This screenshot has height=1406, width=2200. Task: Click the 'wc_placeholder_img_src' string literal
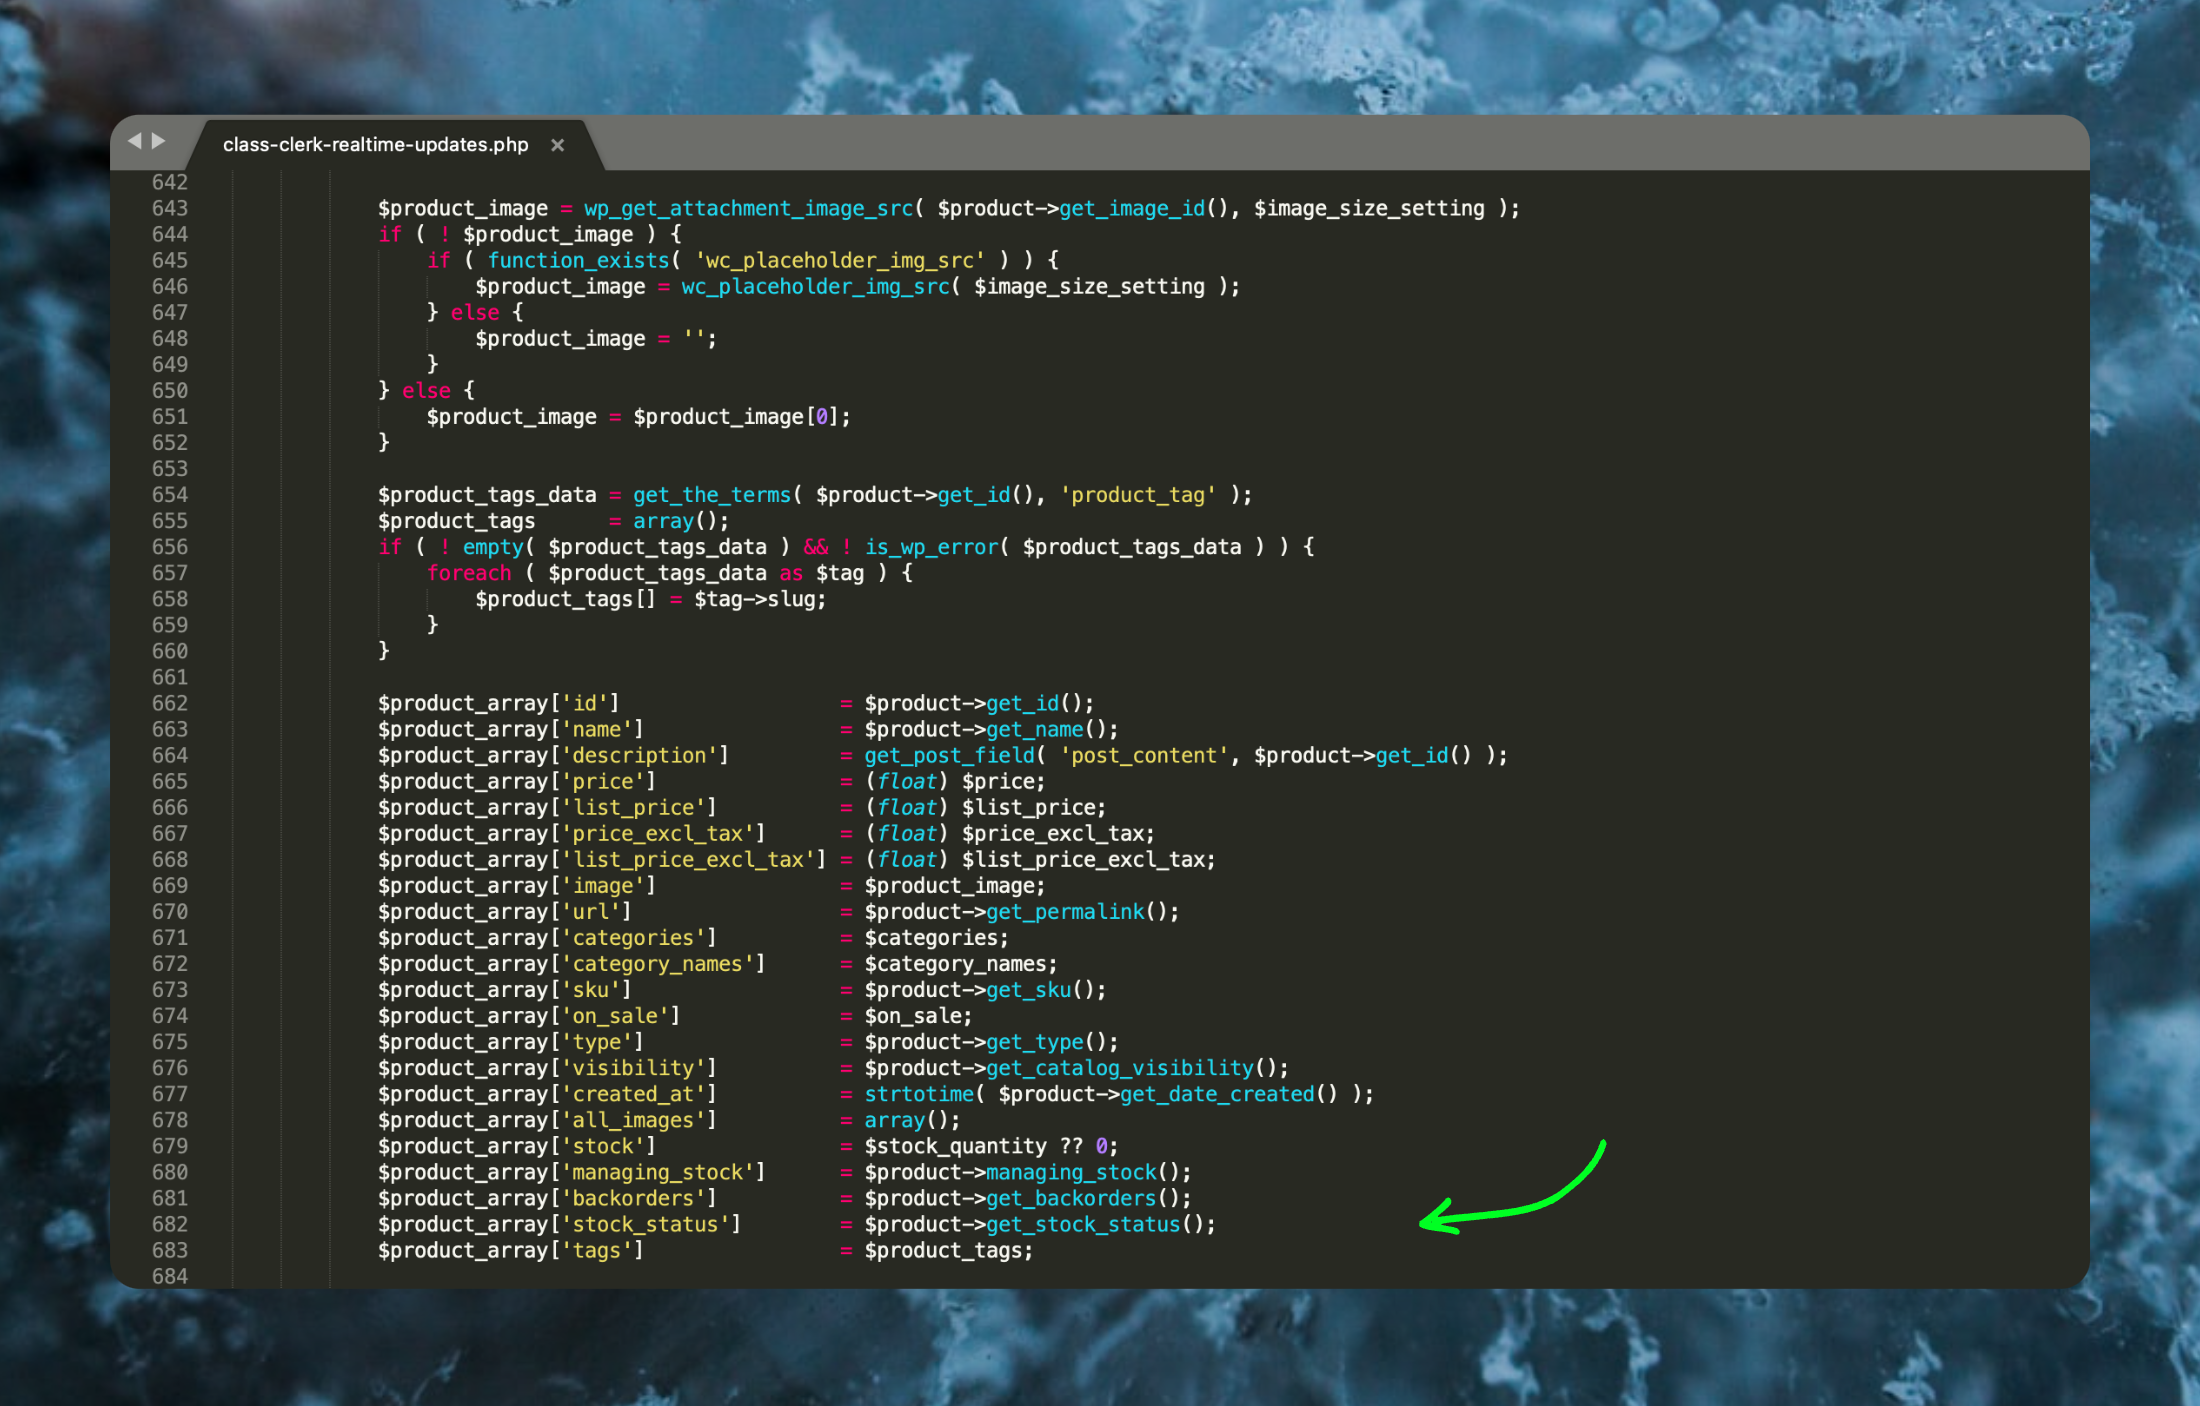pyautogui.click(x=839, y=260)
